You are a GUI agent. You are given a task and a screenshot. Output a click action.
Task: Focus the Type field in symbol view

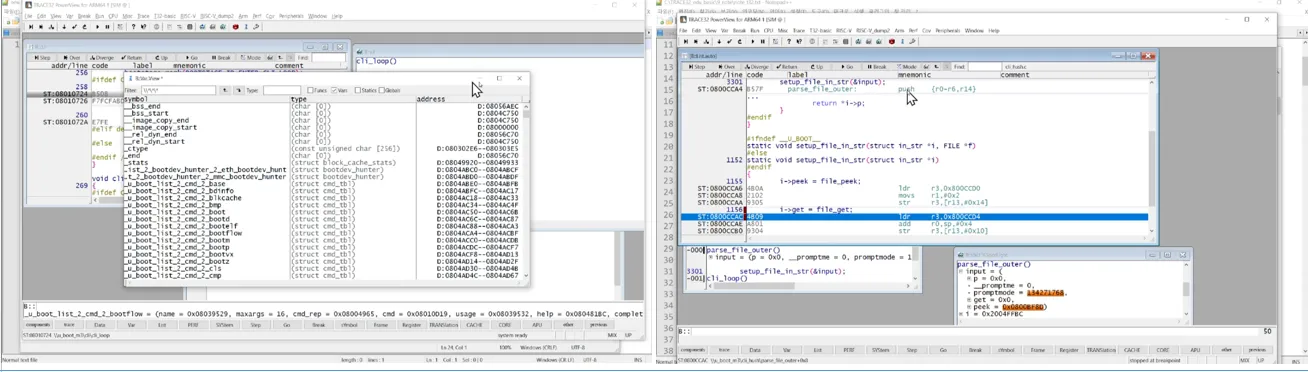point(281,90)
